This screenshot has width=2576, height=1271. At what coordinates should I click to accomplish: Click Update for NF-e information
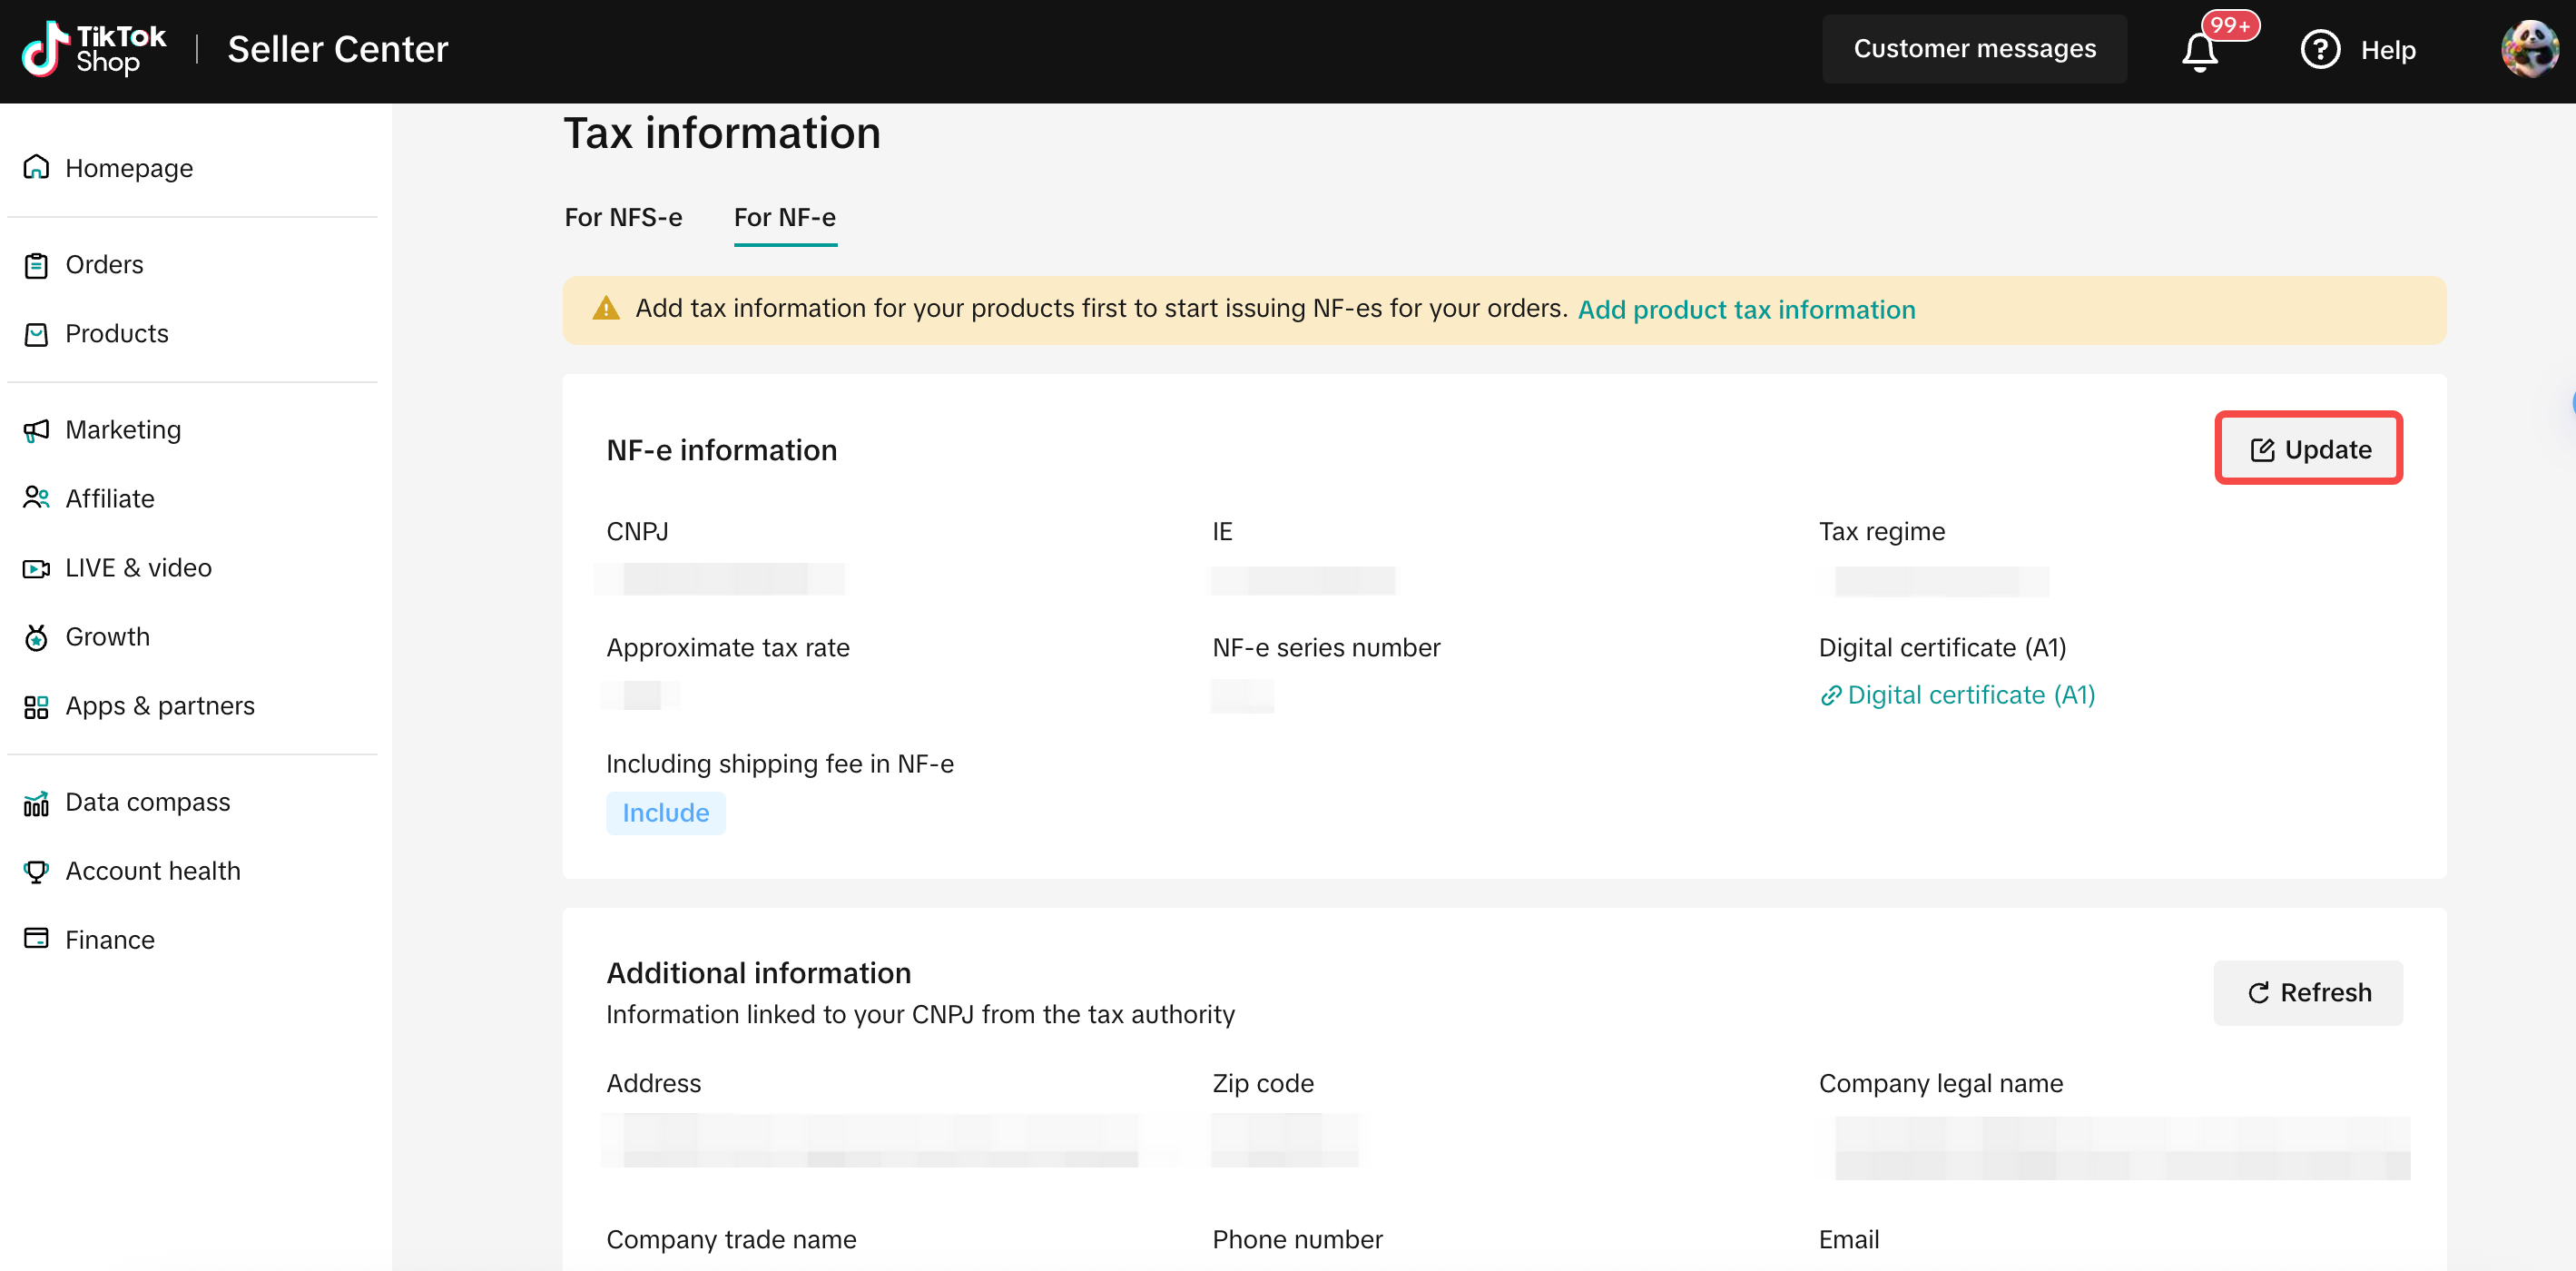[2308, 449]
